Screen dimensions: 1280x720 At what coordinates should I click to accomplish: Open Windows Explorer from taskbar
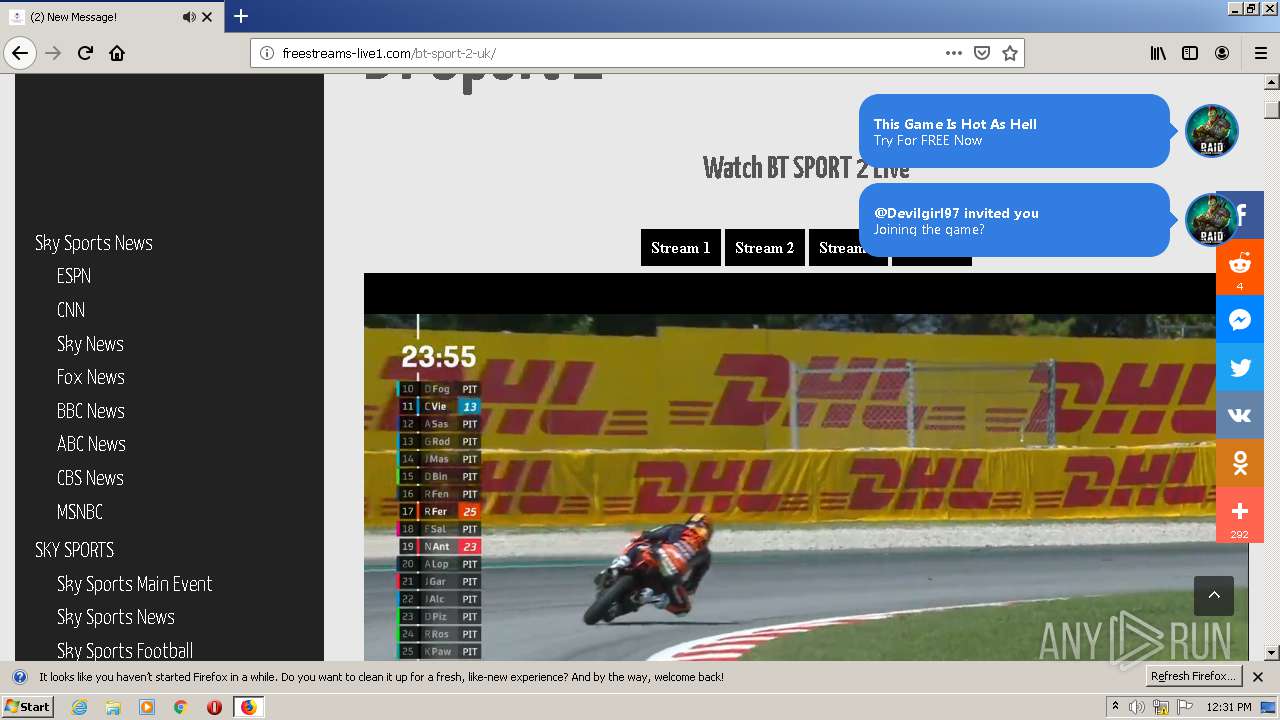[113, 707]
